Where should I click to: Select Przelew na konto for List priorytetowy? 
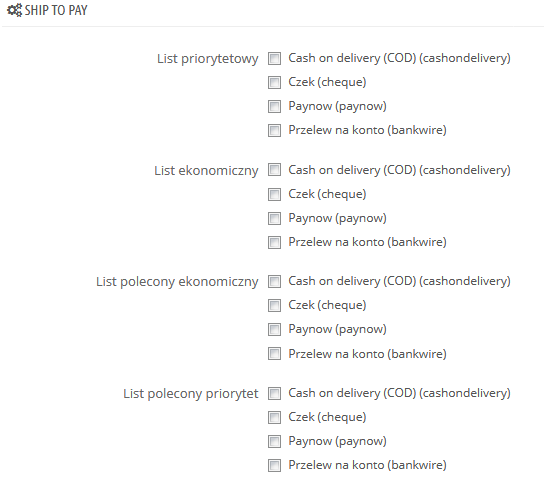(x=274, y=130)
